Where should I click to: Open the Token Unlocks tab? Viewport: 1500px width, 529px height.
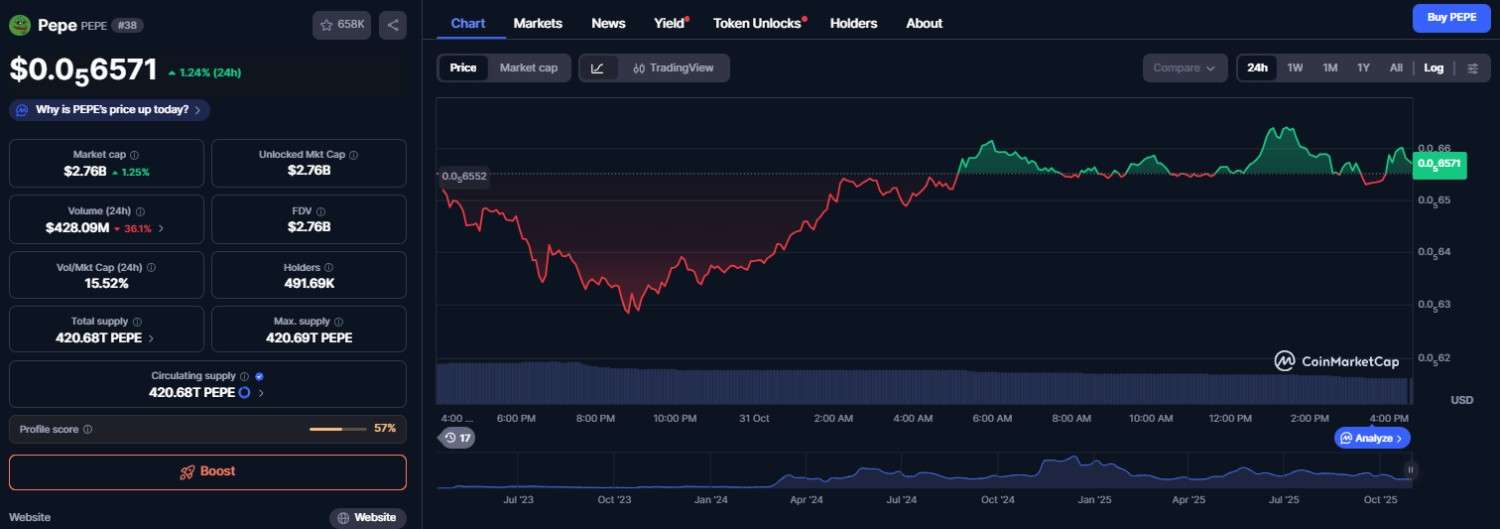pyautogui.click(x=757, y=23)
